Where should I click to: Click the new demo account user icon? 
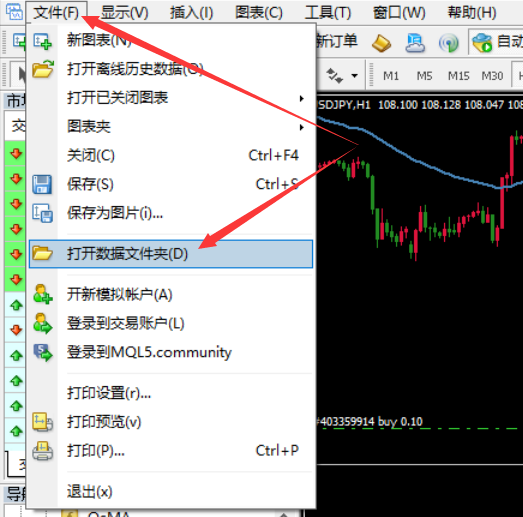43,294
